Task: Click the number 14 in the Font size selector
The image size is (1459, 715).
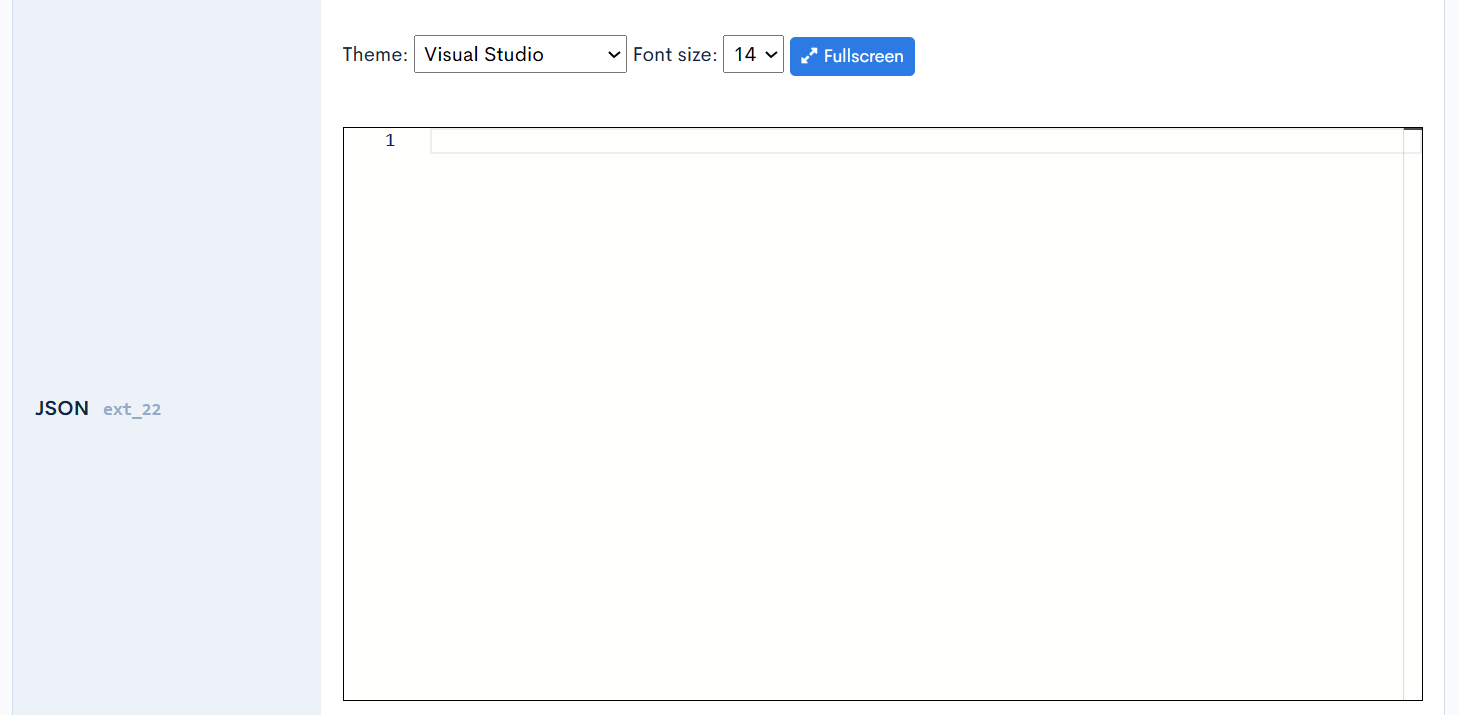Action: 744,55
